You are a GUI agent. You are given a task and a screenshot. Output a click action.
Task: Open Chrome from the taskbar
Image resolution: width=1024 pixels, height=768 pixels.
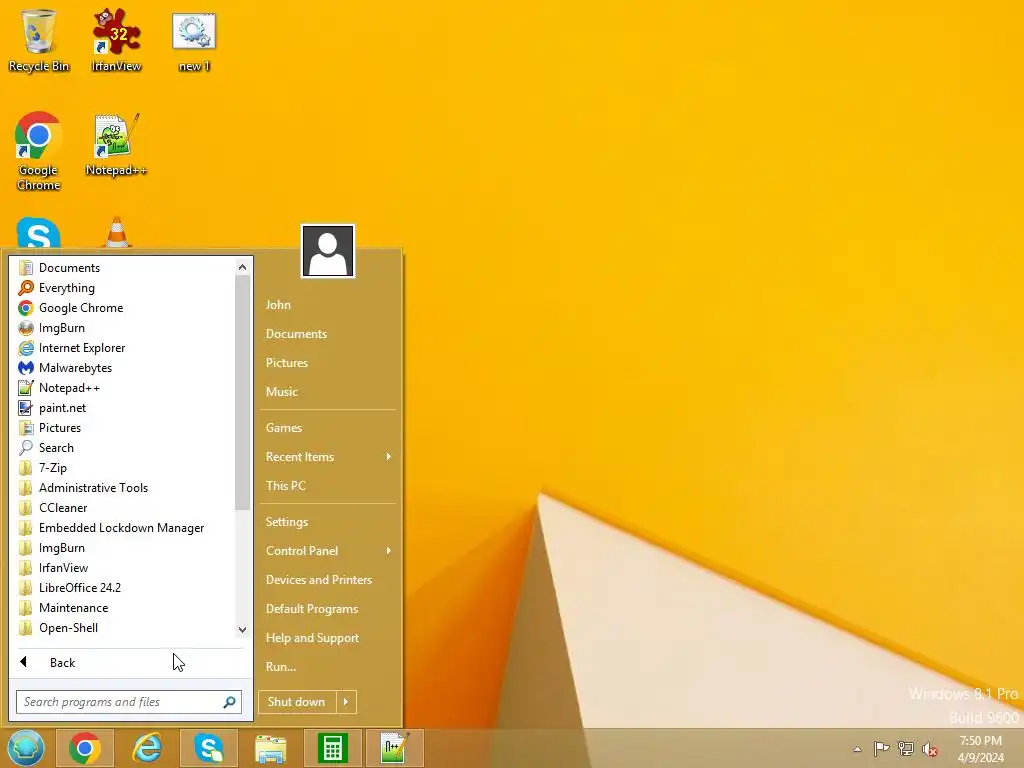tap(85, 748)
